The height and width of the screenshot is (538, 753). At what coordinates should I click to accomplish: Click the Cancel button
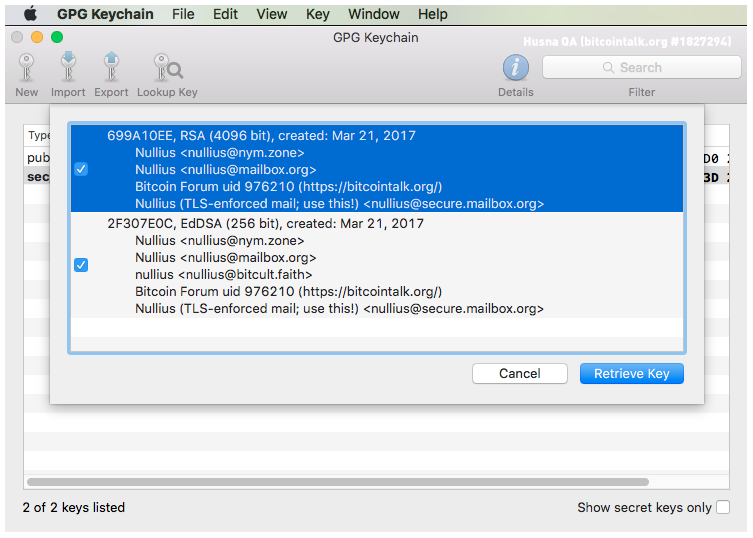pos(520,373)
